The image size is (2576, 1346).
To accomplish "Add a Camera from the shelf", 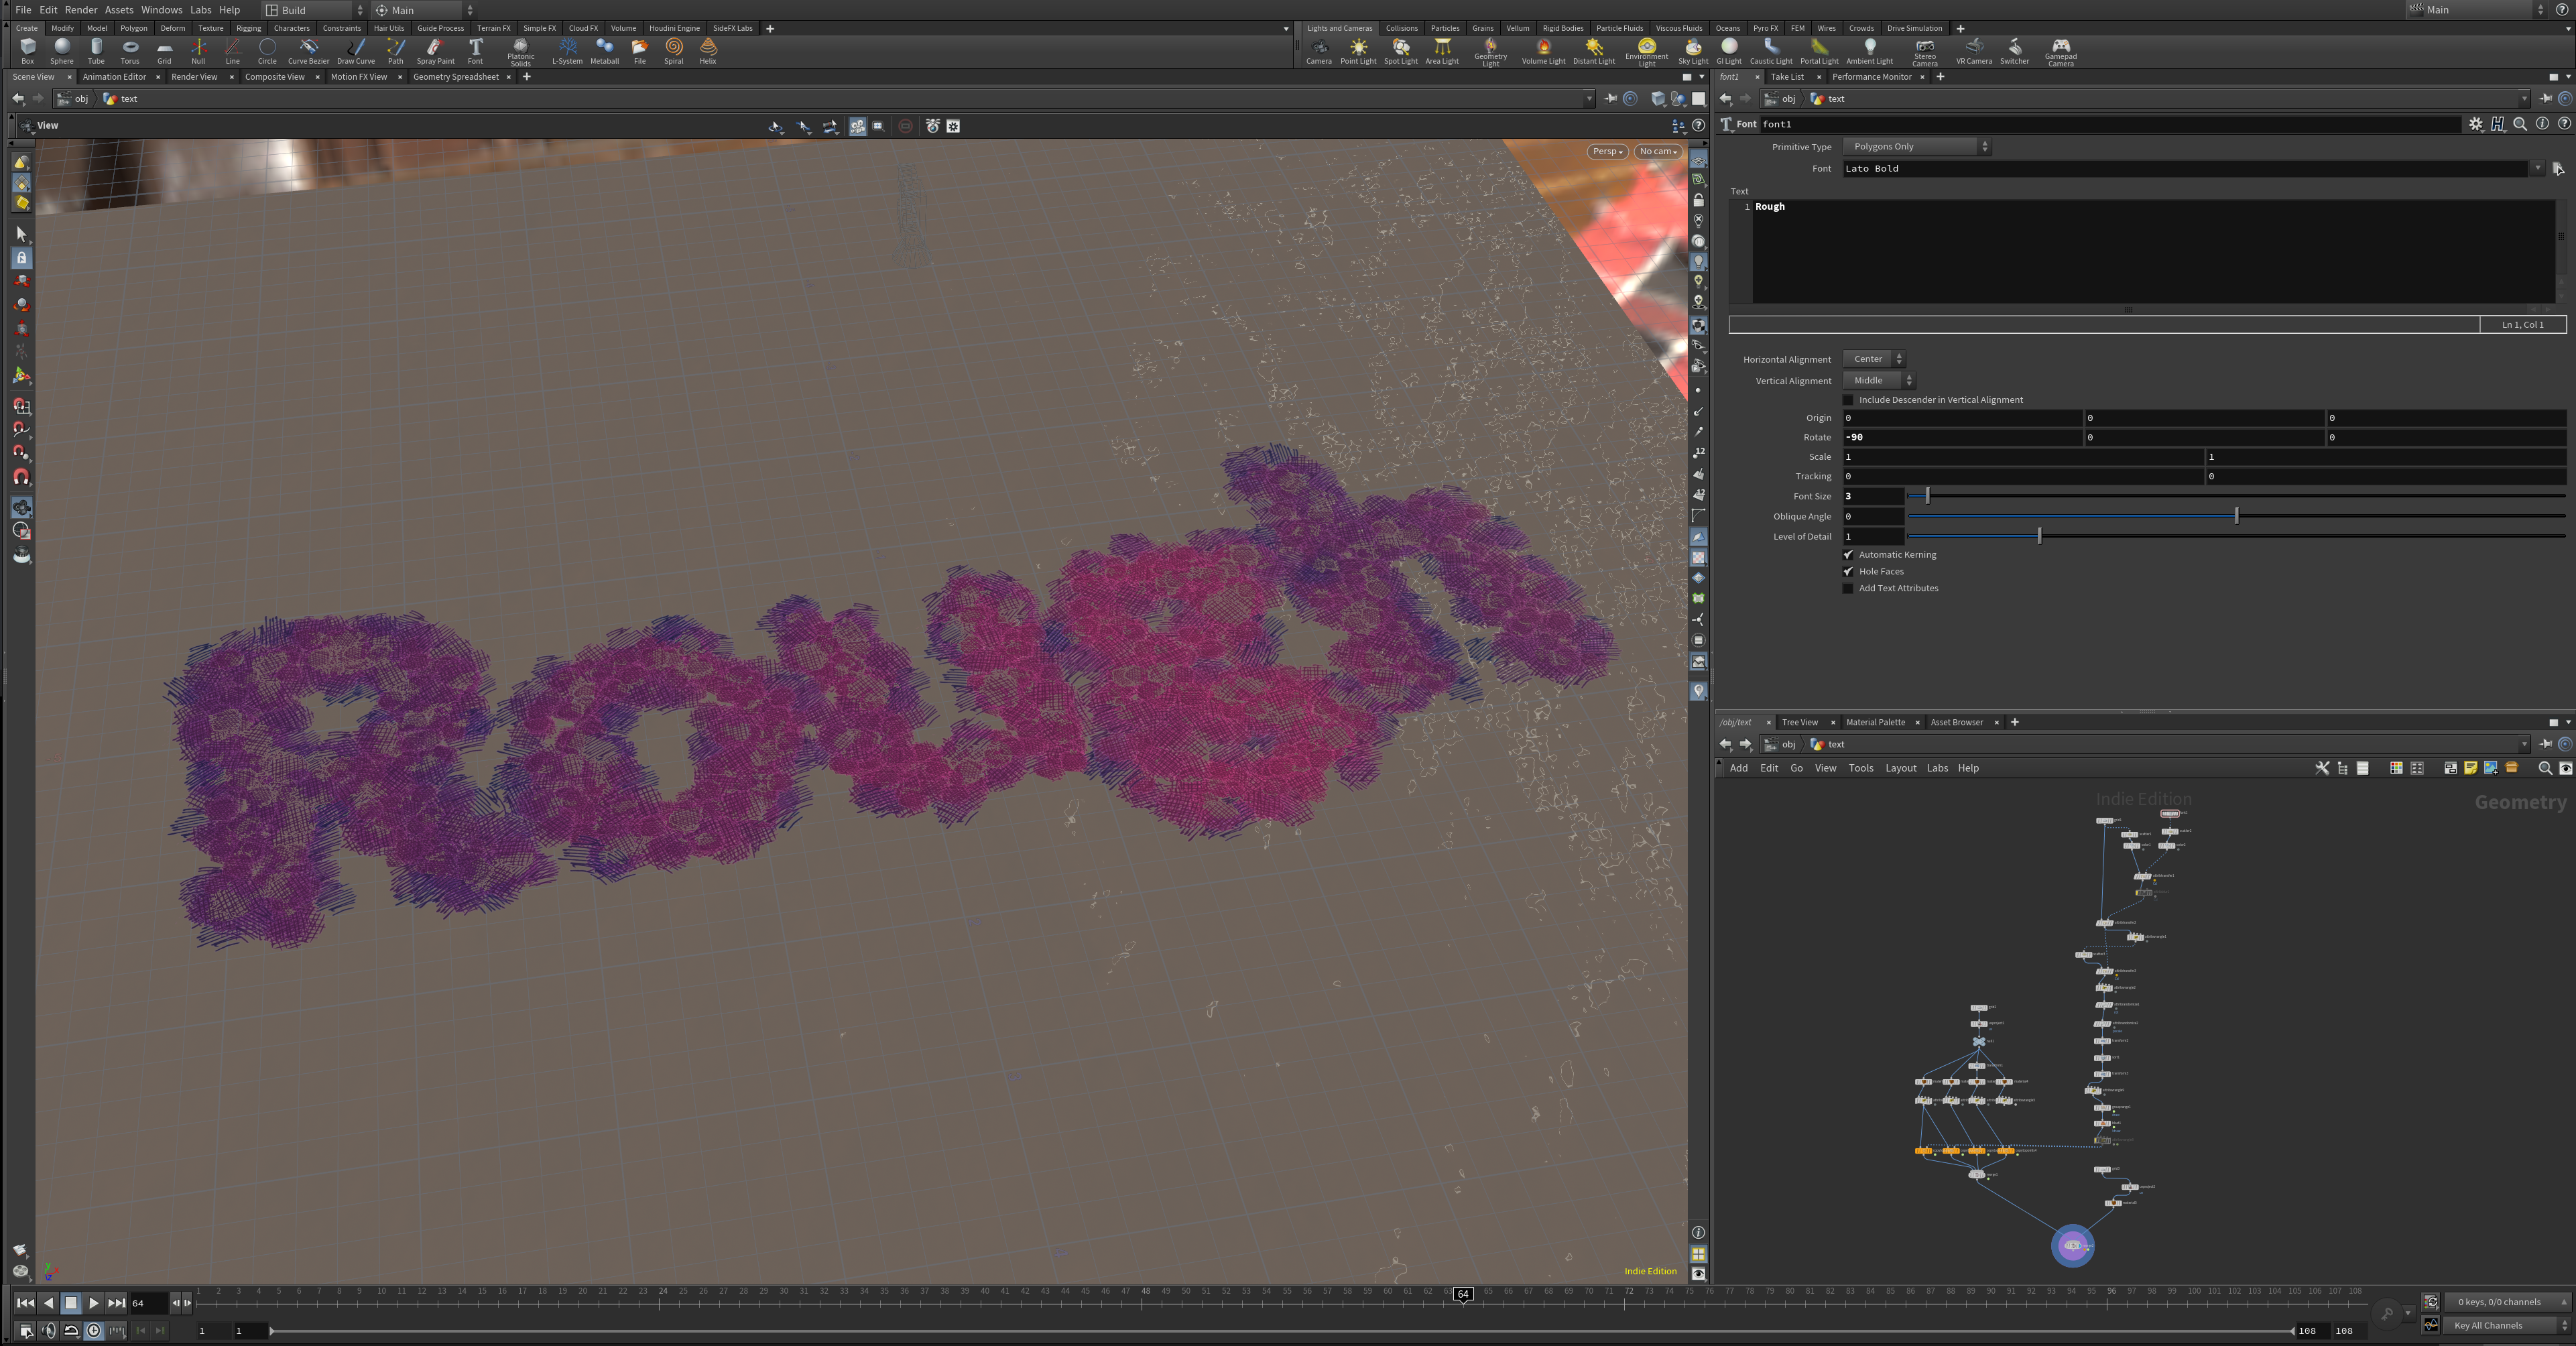I will [1319, 51].
